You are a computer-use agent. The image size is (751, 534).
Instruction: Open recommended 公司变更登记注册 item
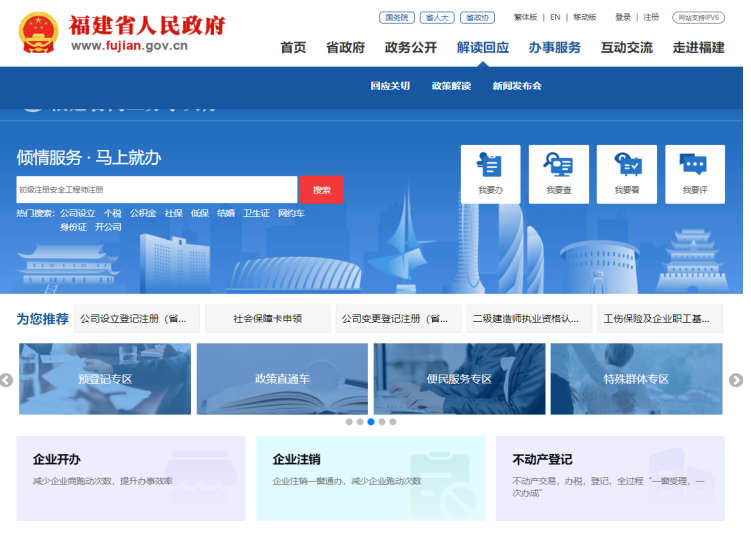point(398,318)
